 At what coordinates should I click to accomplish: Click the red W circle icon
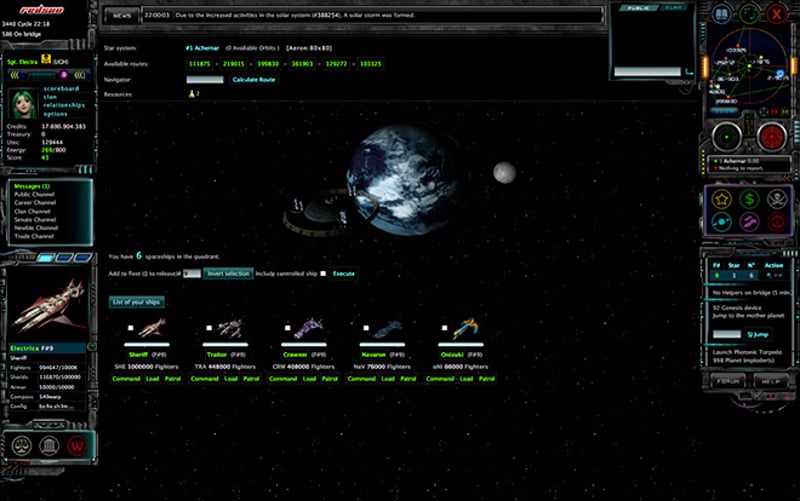click(77, 446)
